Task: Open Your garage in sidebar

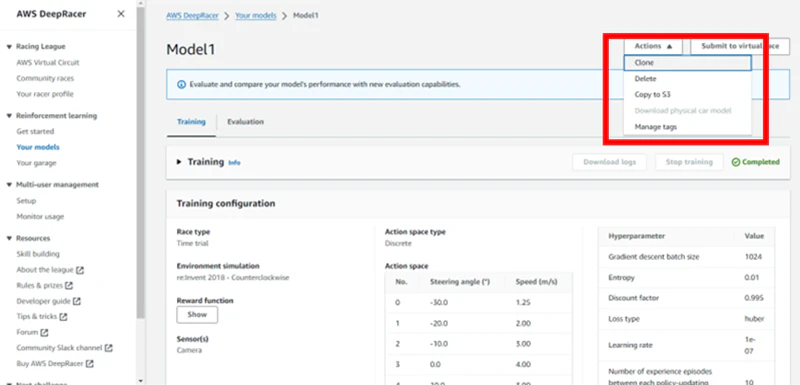Action: pos(36,163)
